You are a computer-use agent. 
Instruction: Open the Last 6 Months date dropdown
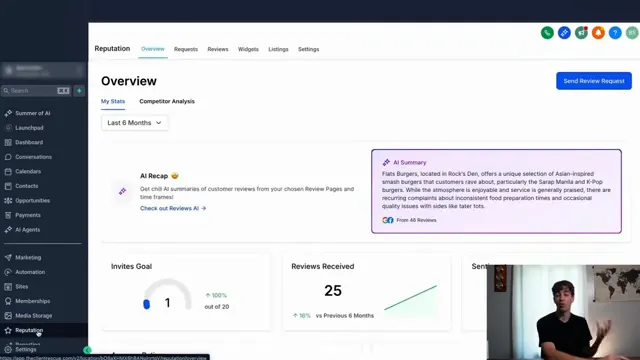tap(134, 123)
